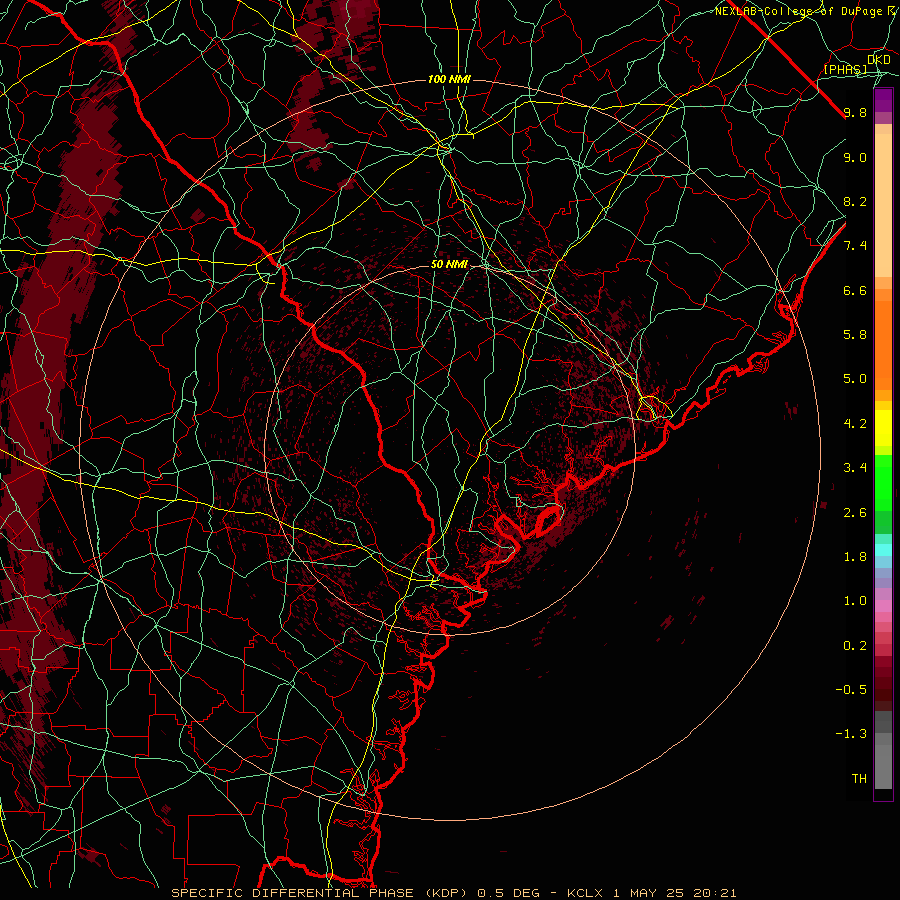The height and width of the screenshot is (900, 900).
Task: Click the KCLX station identifier in caption
Action: coord(585,893)
